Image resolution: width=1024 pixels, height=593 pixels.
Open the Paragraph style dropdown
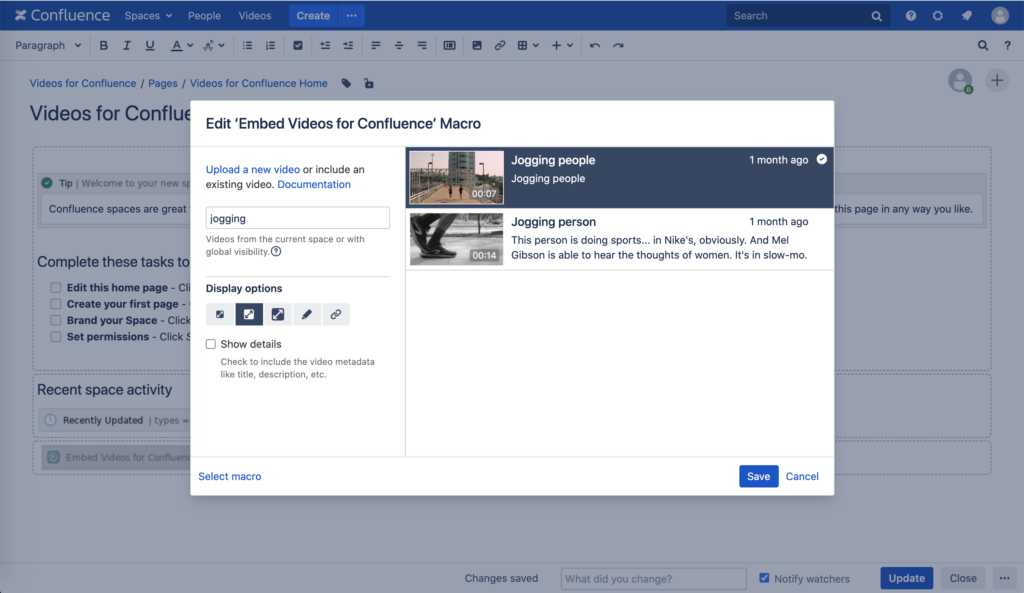pyautogui.click(x=48, y=46)
